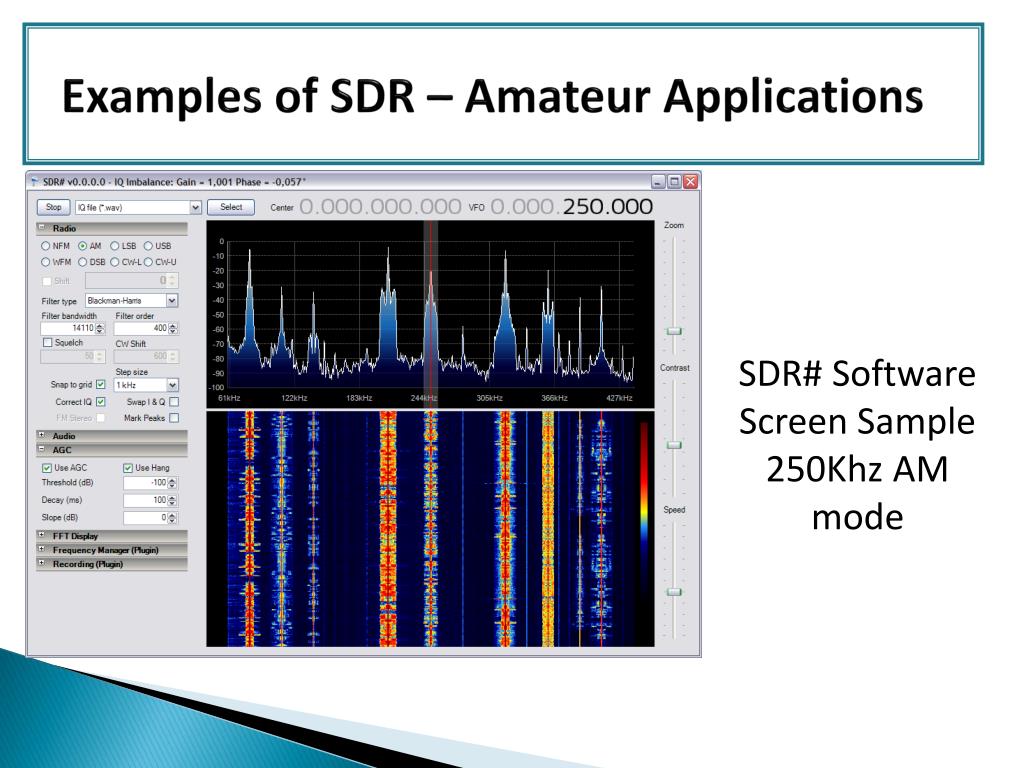Click the 244kHz frequency axis label
This screenshot has width=1024, height=768.
click(x=423, y=398)
